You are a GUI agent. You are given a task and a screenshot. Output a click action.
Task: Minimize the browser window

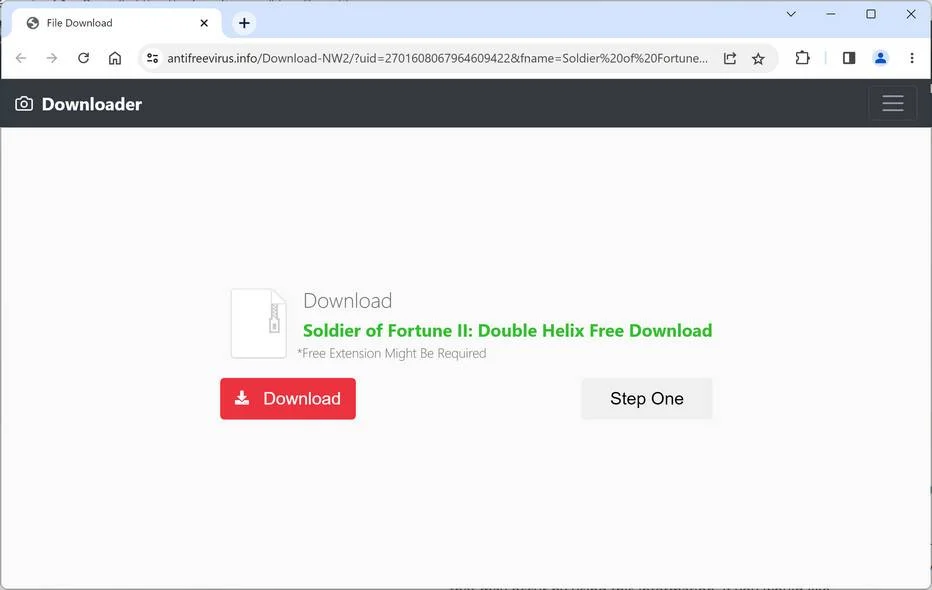tap(831, 14)
